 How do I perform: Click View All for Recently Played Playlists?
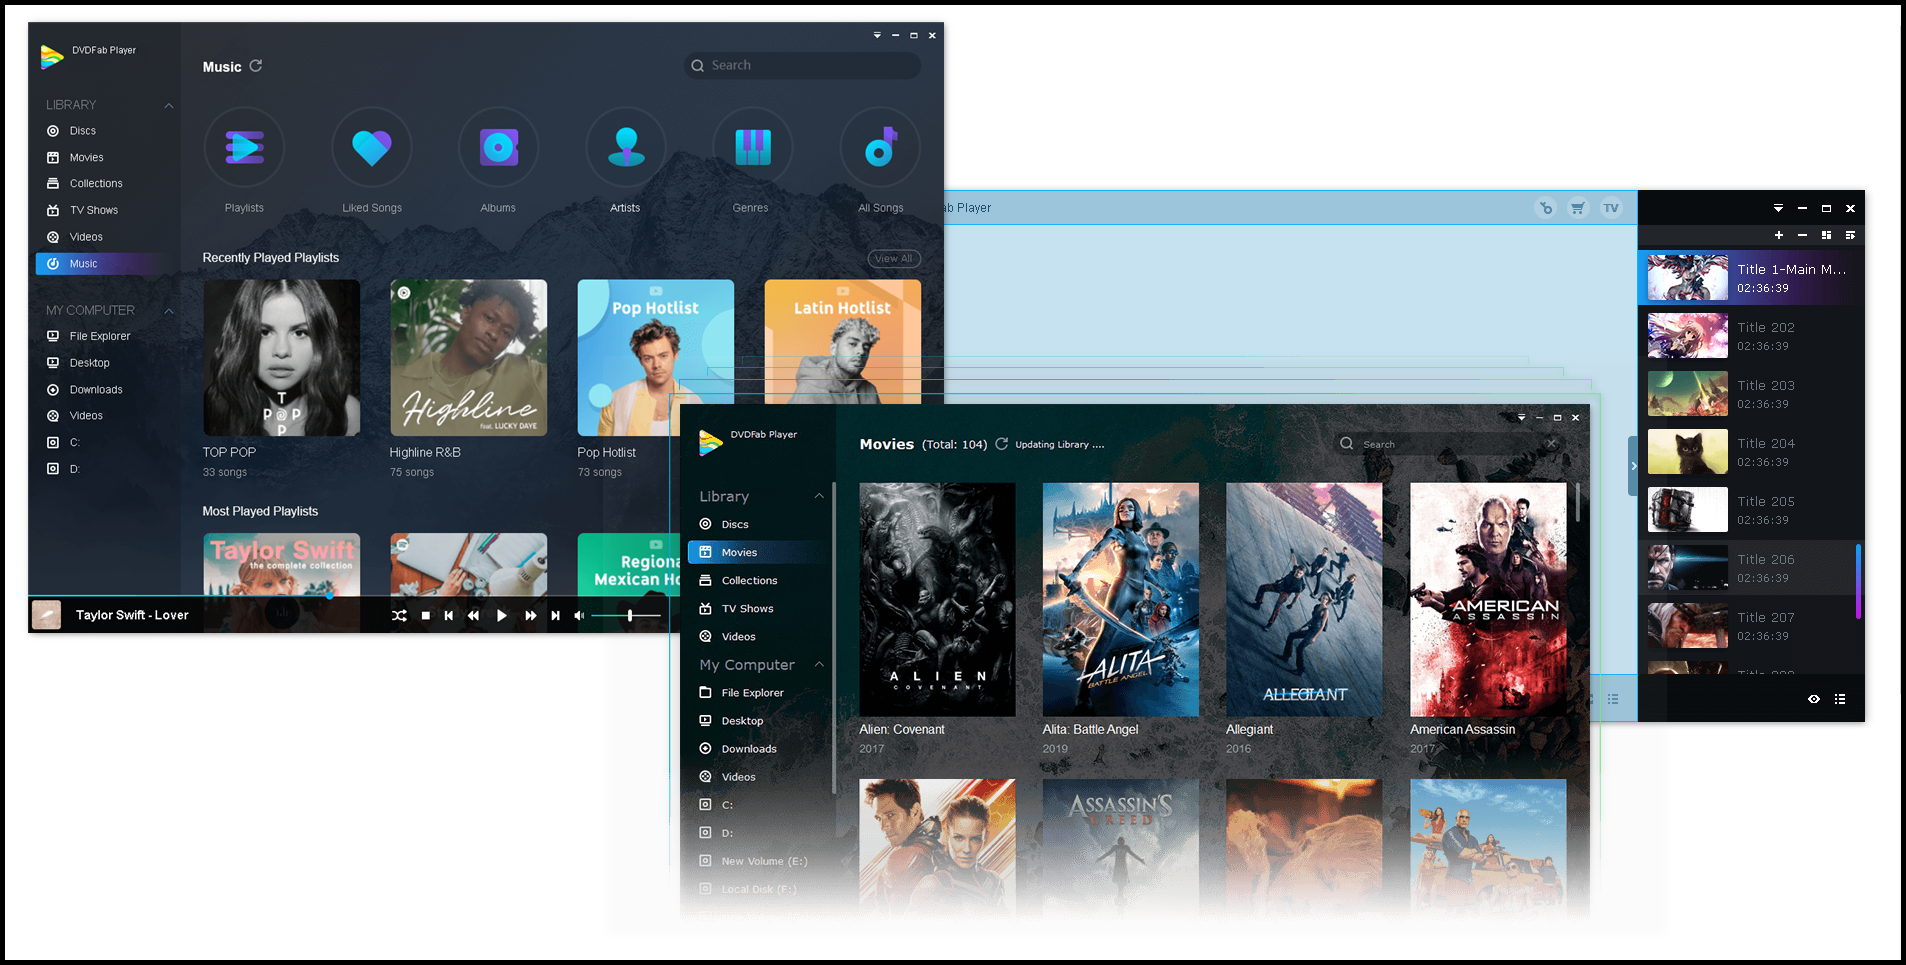(894, 259)
